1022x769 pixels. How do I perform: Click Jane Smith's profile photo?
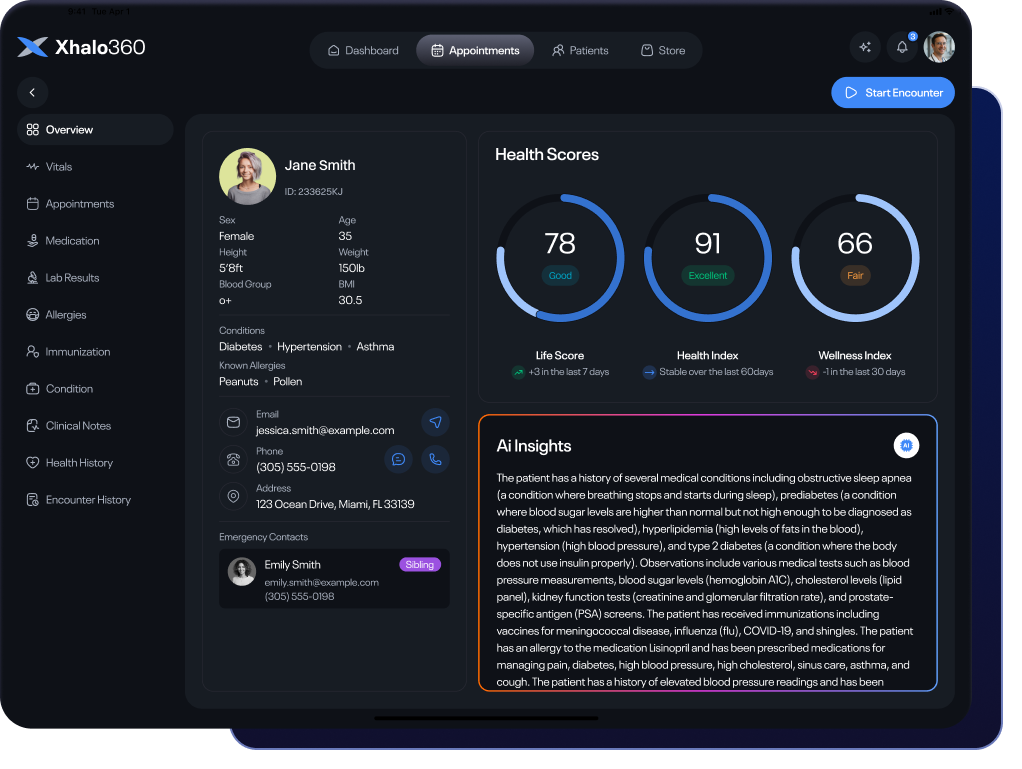tap(247, 176)
